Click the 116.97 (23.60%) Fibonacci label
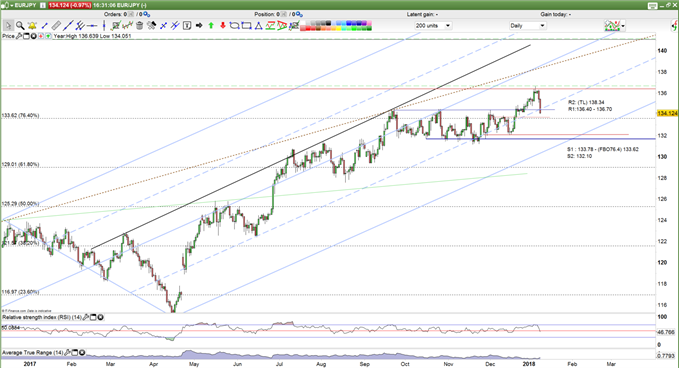 click(20, 292)
